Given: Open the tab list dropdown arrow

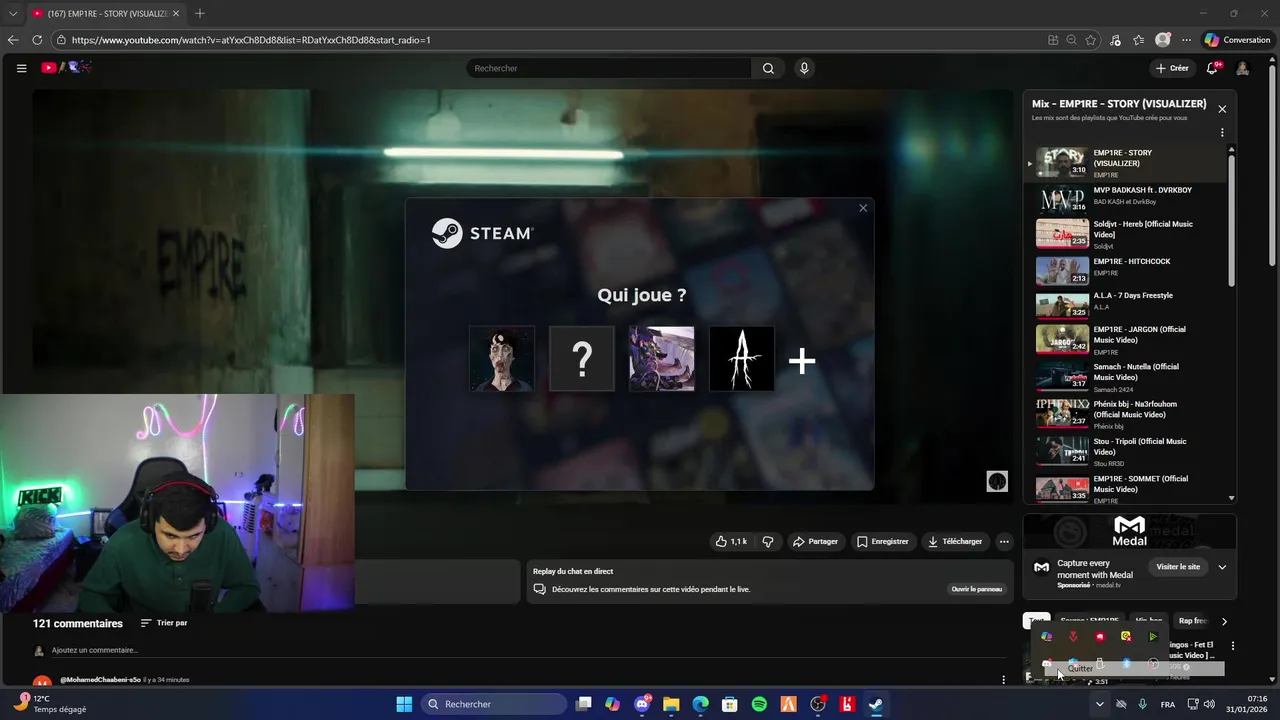Looking at the screenshot, I should click(13, 13).
